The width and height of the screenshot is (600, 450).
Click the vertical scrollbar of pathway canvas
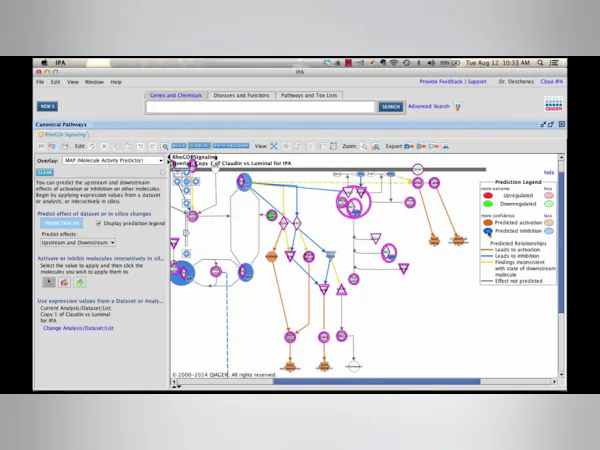point(561,242)
